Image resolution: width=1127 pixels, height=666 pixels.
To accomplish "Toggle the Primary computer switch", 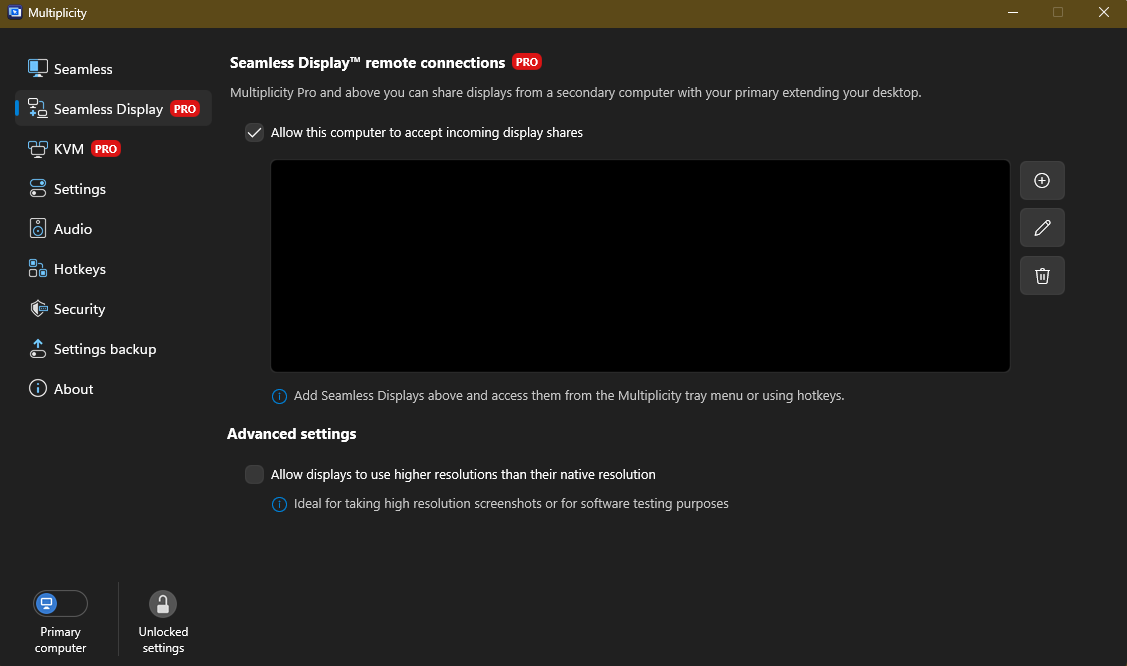I will pos(60,604).
